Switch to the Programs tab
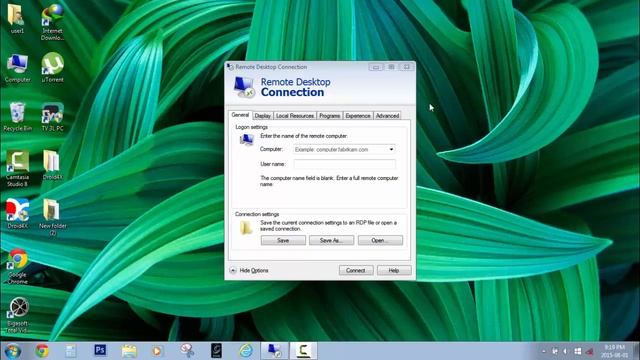The image size is (640, 360). pos(329,116)
